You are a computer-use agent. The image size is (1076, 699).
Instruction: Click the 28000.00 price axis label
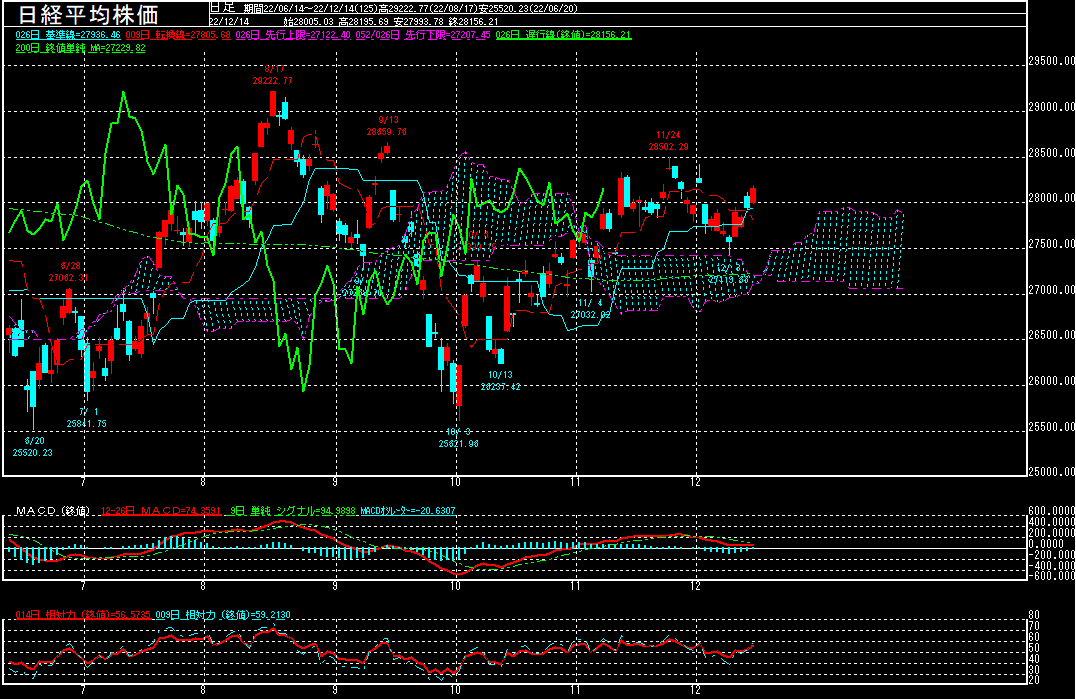pos(1052,198)
